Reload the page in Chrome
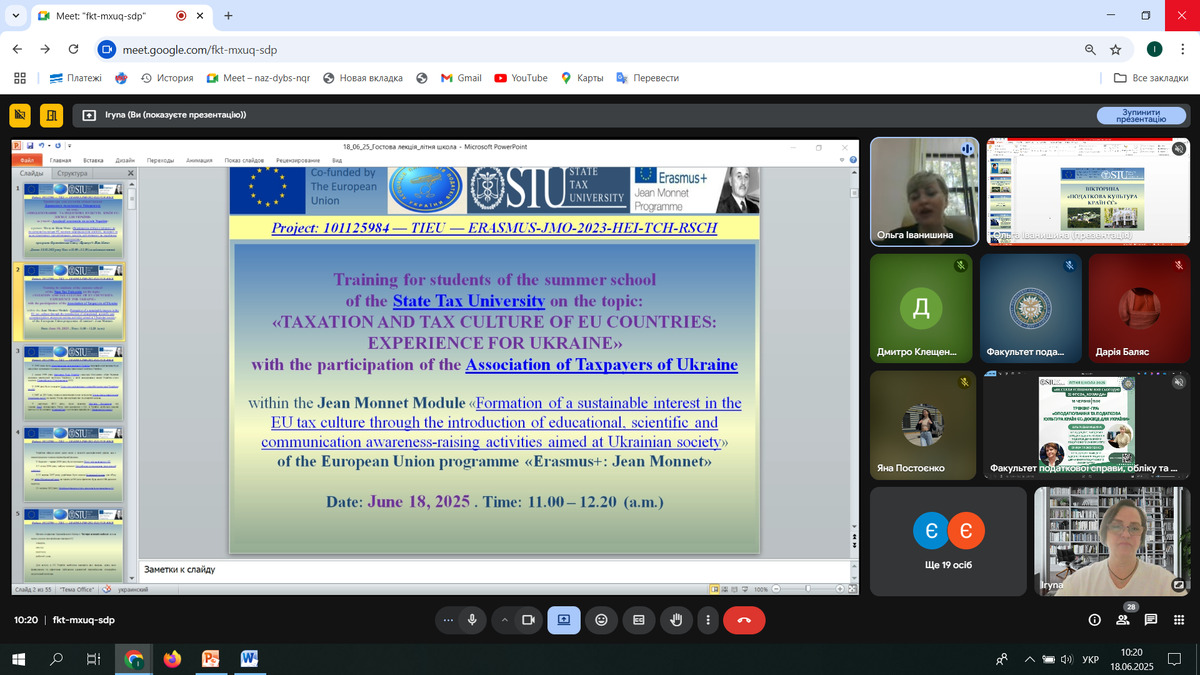Screen dimensions: 1200x675 [x=73, y=49]
